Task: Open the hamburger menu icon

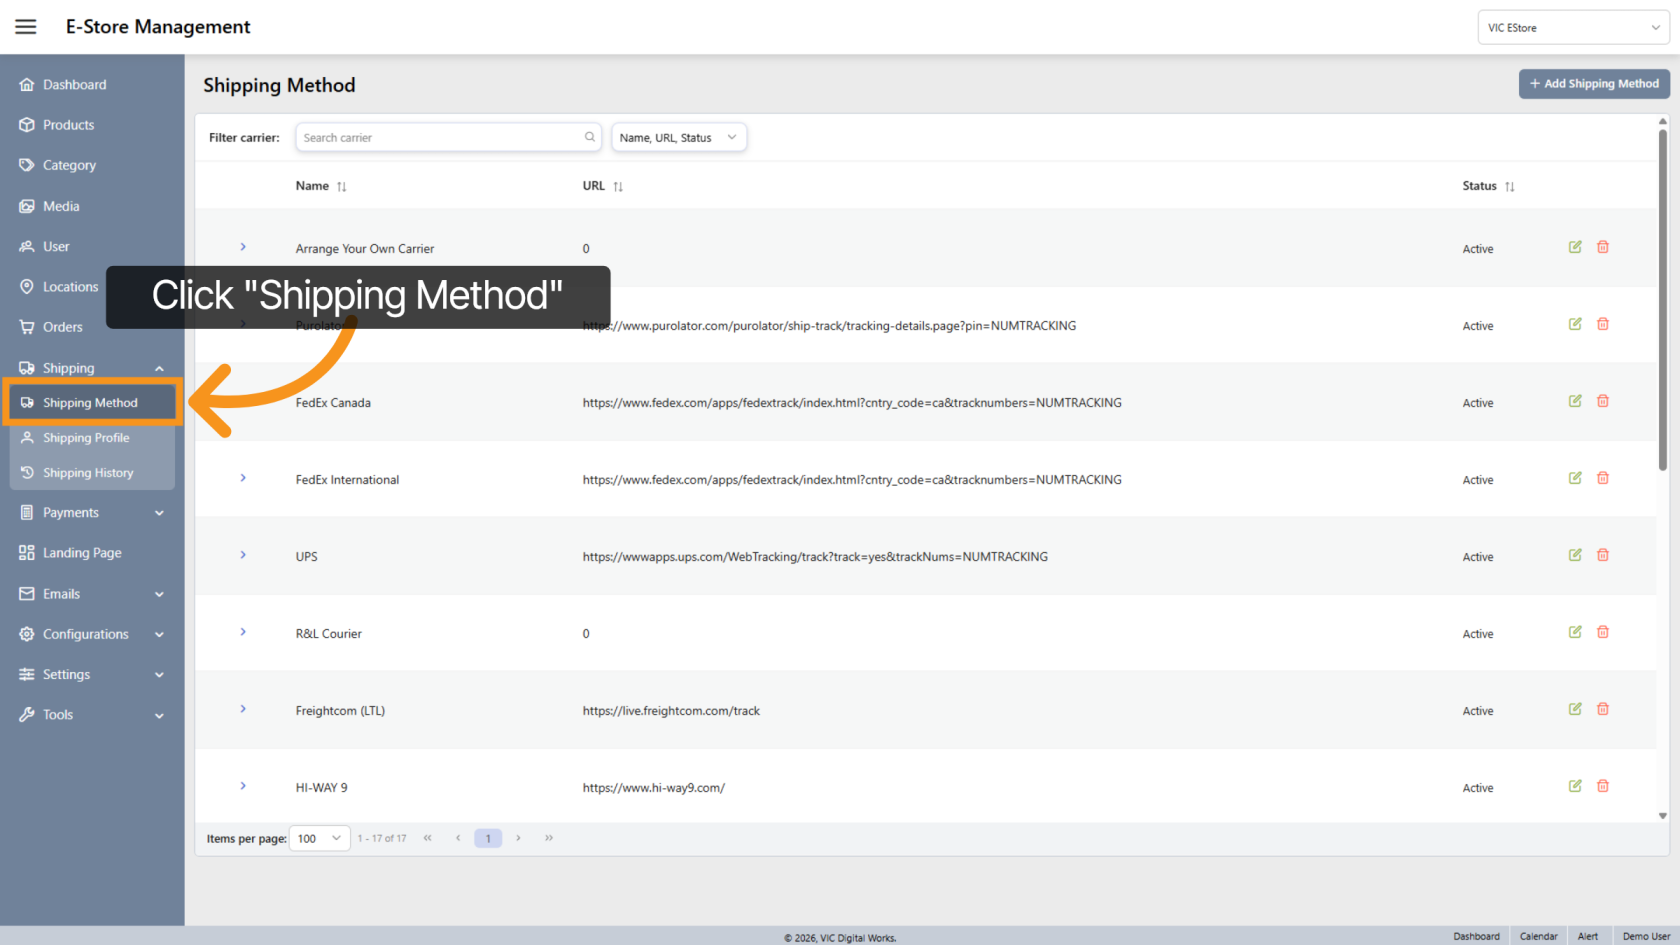Action: [x=26, y=27]
